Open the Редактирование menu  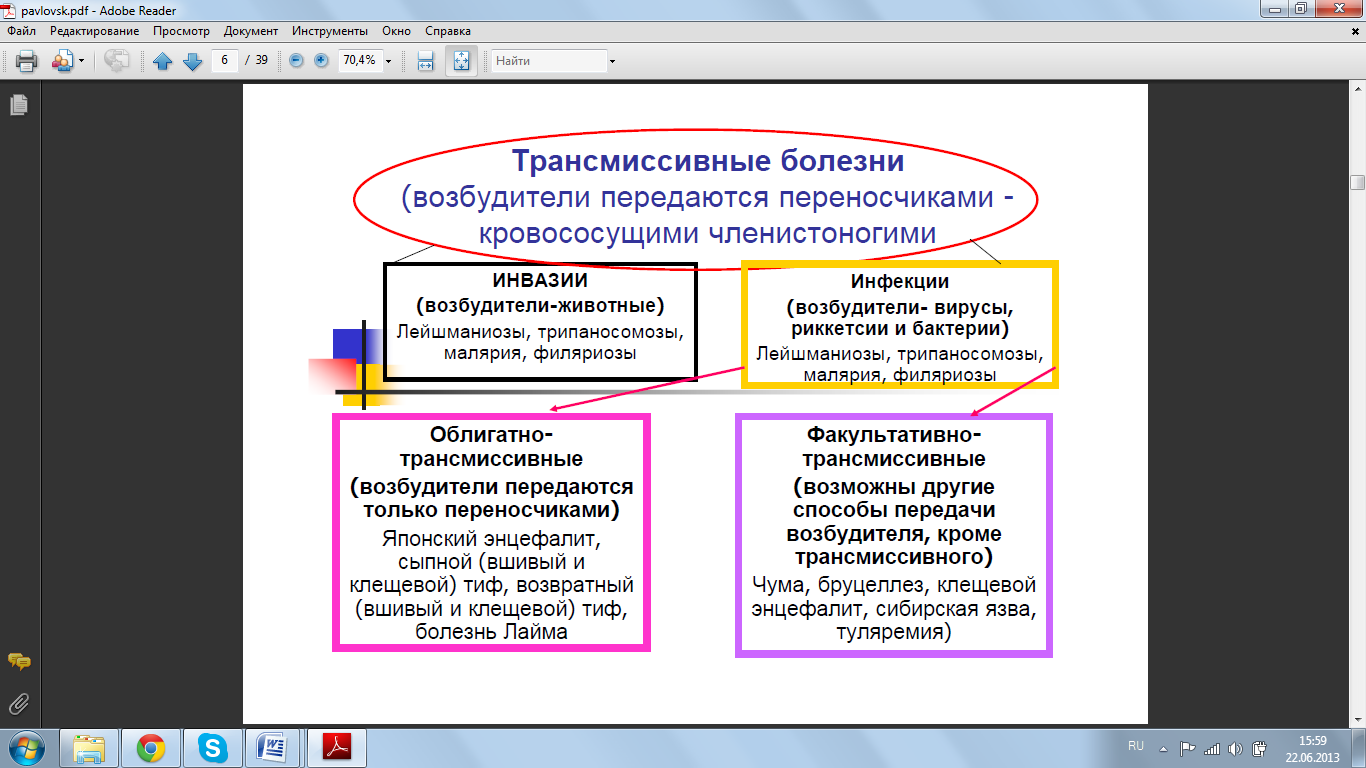tap(95, 31)
